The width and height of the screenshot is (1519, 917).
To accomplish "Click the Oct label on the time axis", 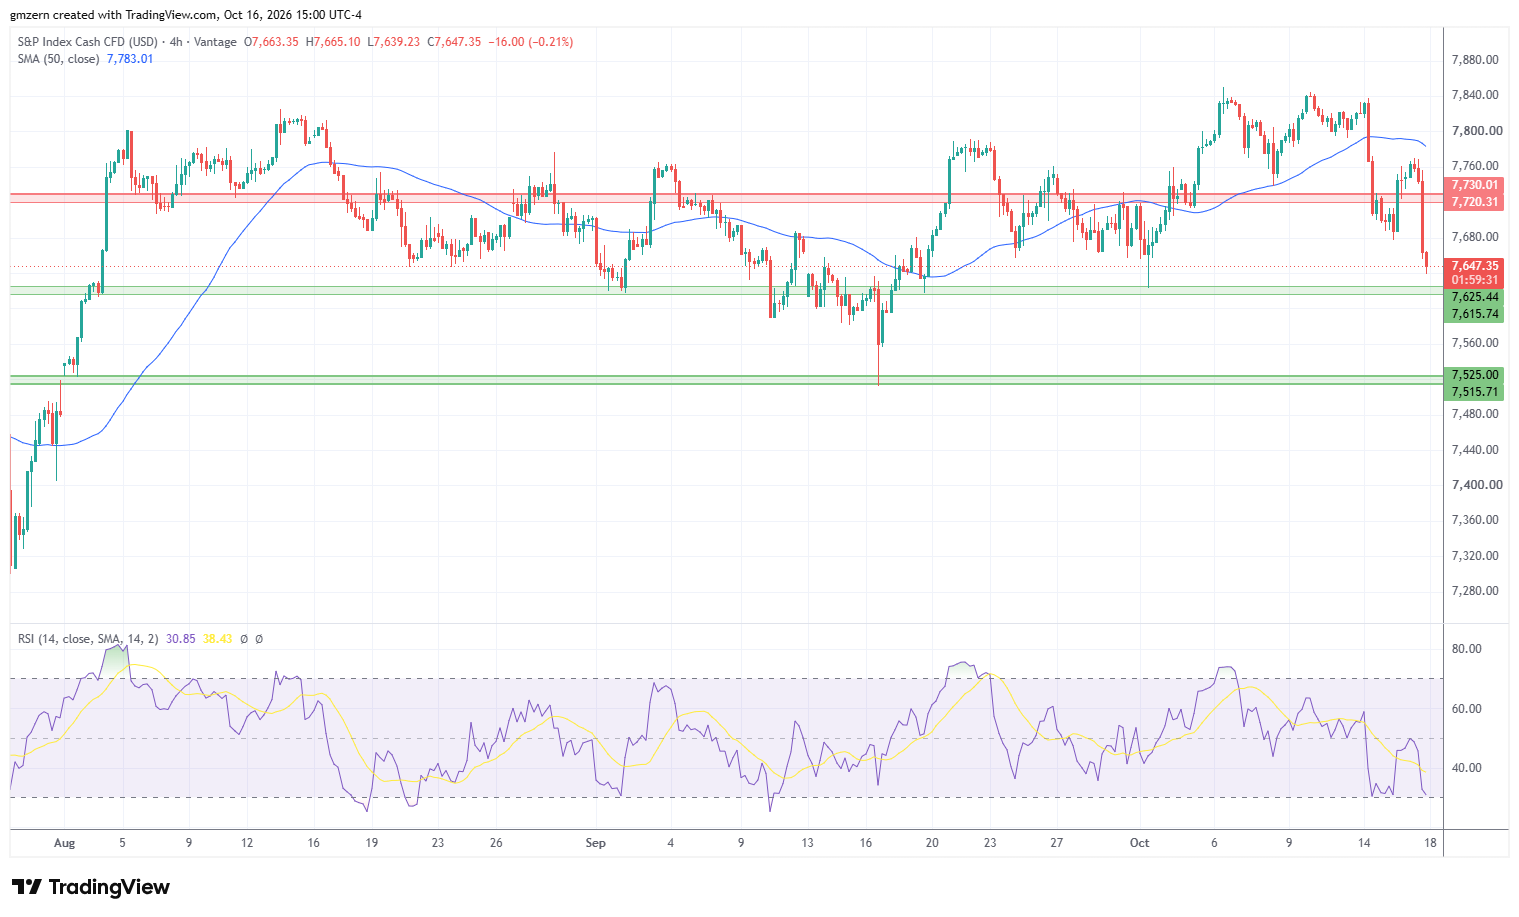I will coord(1139,843).
